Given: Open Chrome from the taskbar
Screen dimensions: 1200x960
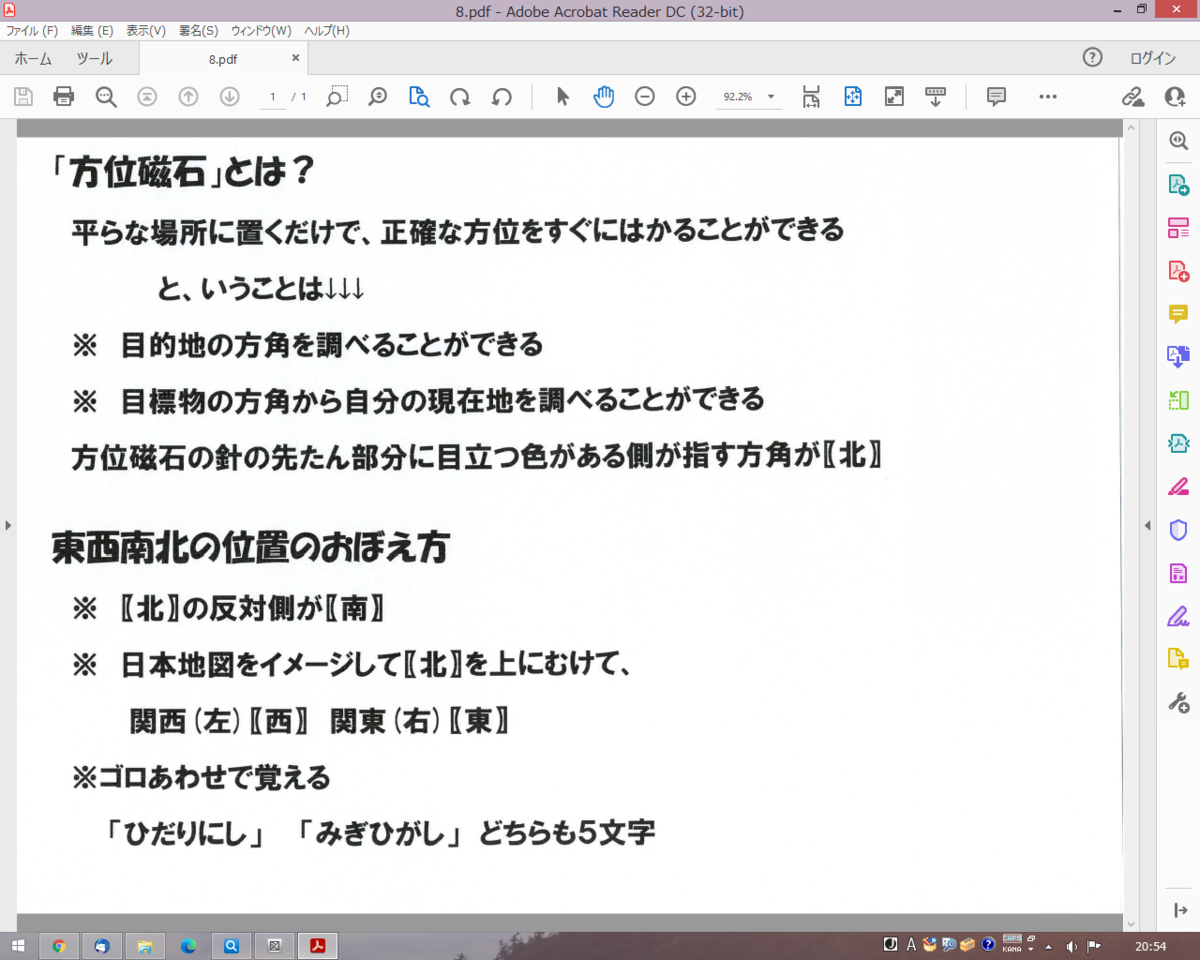Looking at the screenshot, I should tap(59, 945).
